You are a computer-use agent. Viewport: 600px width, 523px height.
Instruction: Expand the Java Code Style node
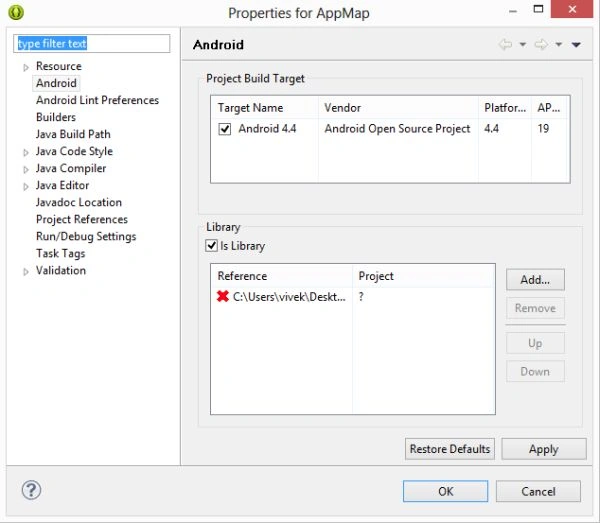(x=26, y=153)
